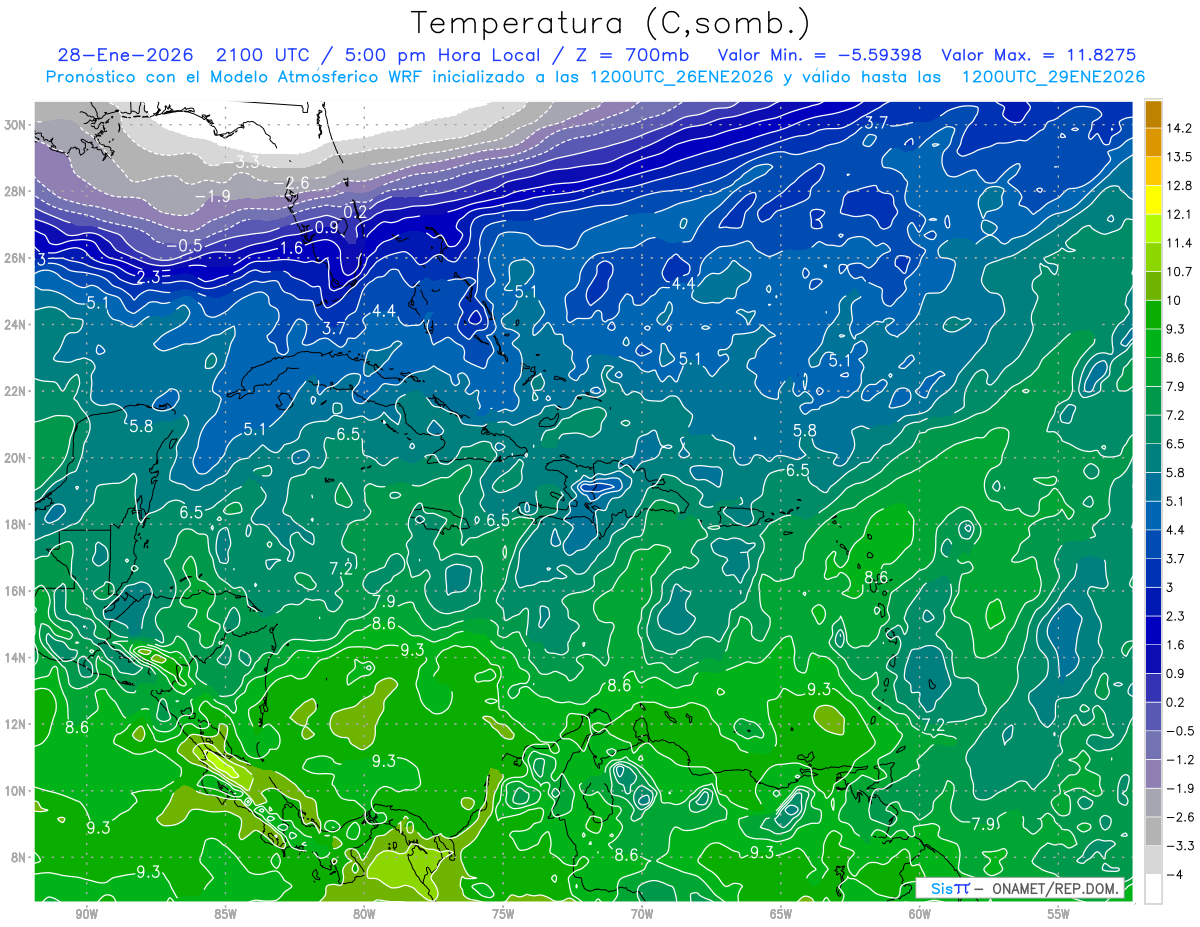1200x927 pixels.
Task: Click the purple swatch between -1.2 and -1.9
Action: 1153,774
